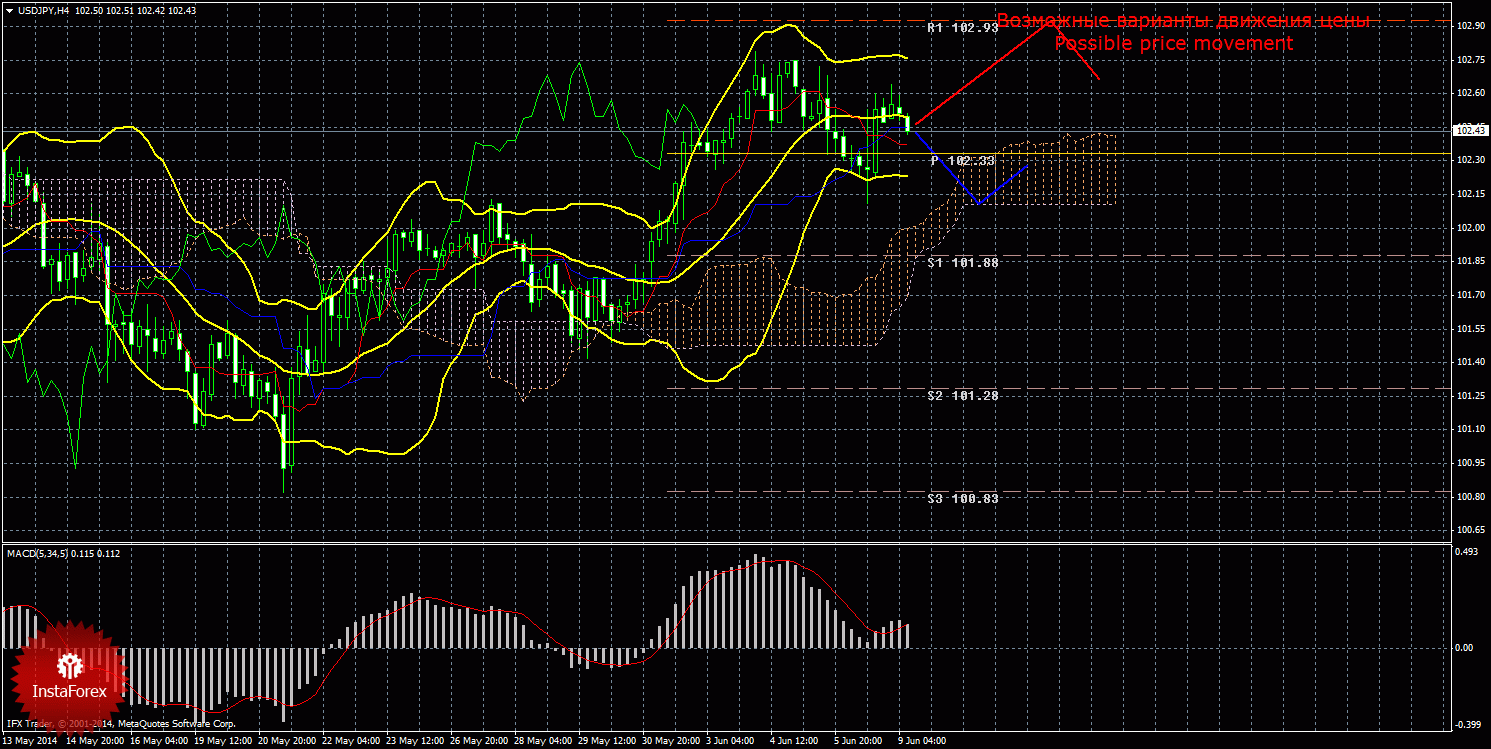The image size is (1491, 749).
Task: Click the IFX Trader MetaQuotes copyright text
Action: click(120, 723)
